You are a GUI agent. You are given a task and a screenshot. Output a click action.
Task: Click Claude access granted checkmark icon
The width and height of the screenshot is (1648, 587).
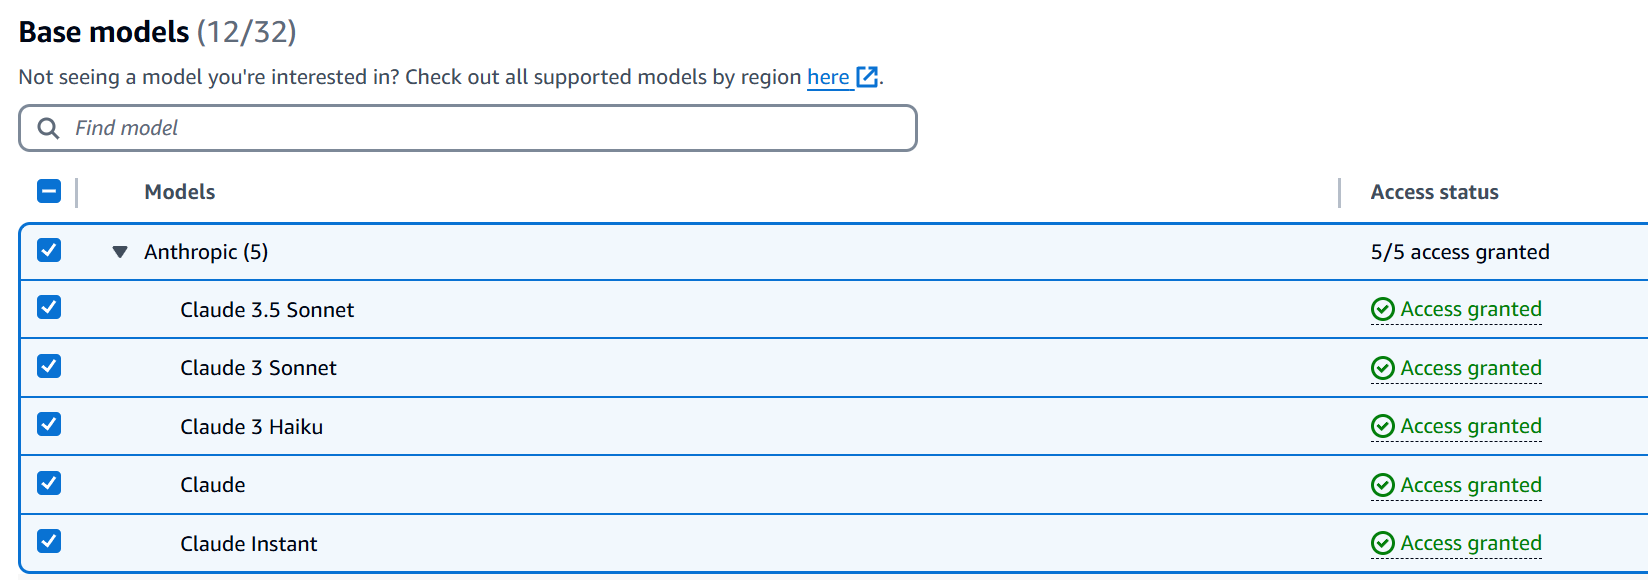tap(1383, 486)
